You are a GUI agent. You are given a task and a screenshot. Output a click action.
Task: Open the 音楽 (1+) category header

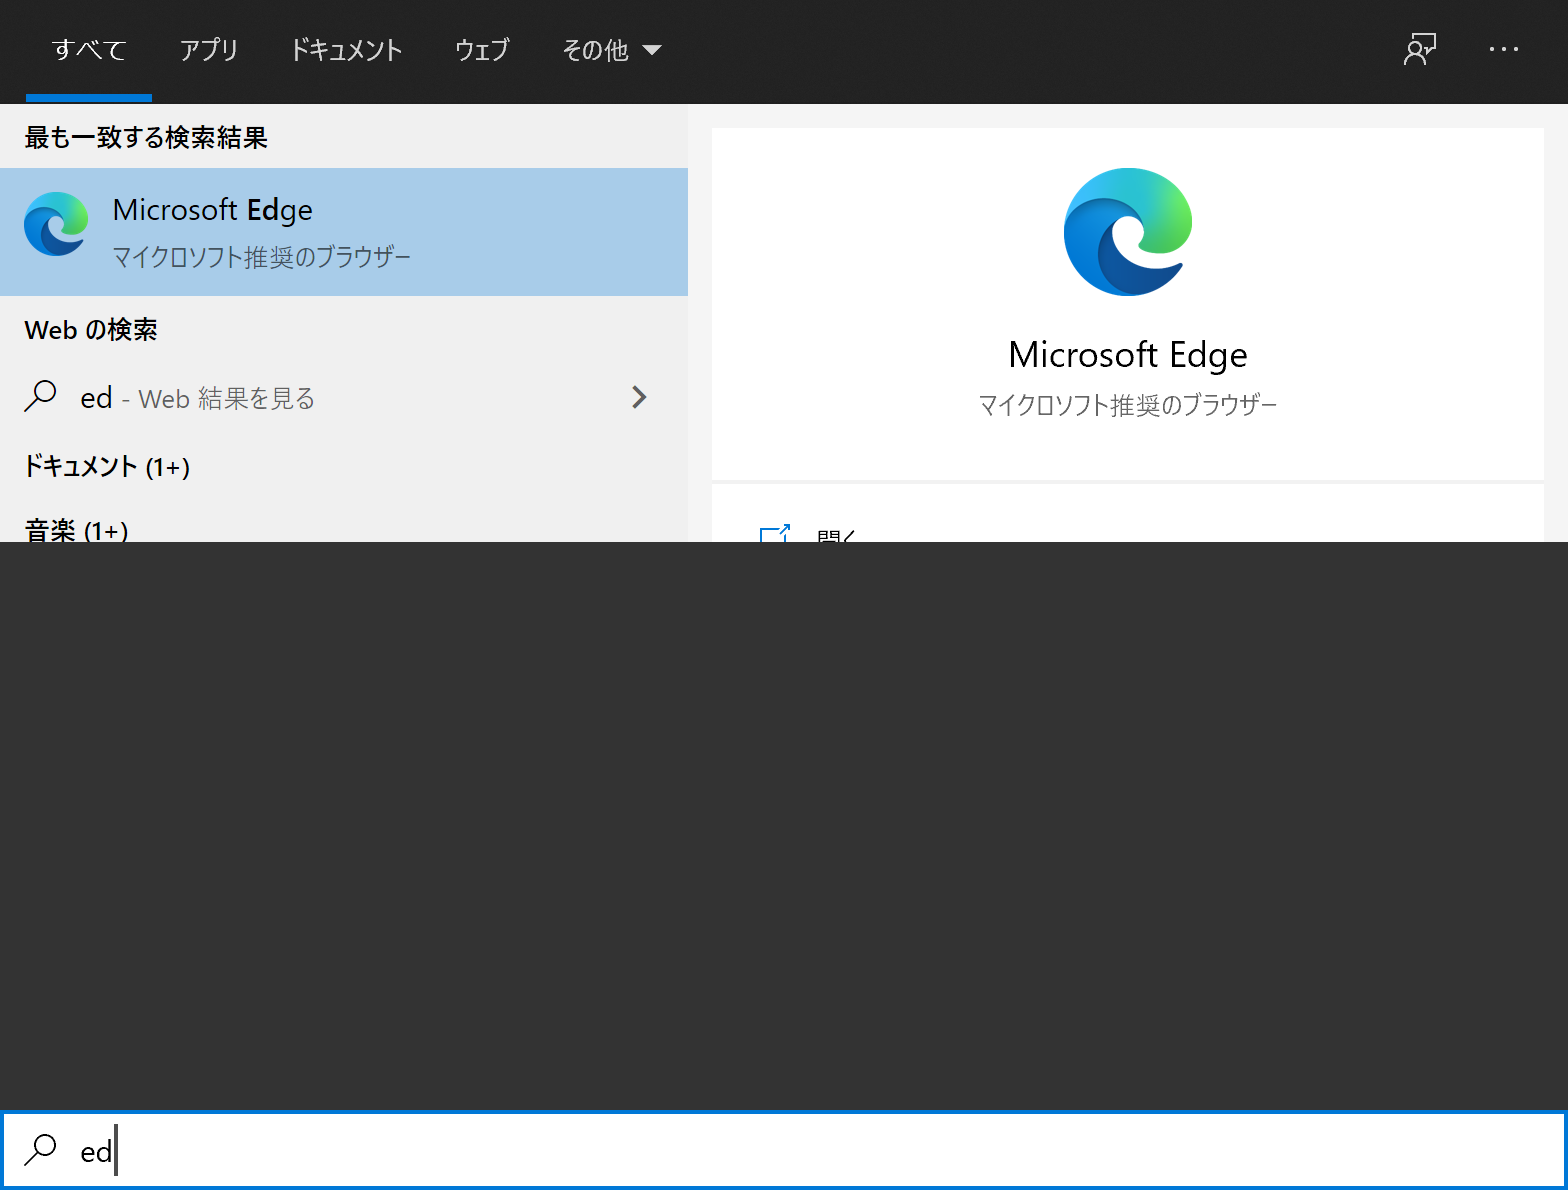(x=76, y=530)
